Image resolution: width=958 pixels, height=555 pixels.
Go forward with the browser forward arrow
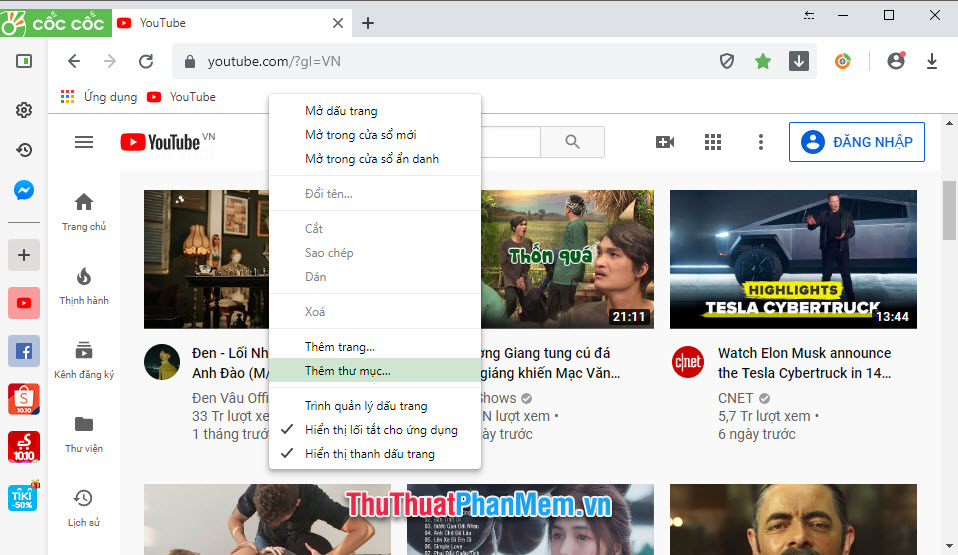110,61
